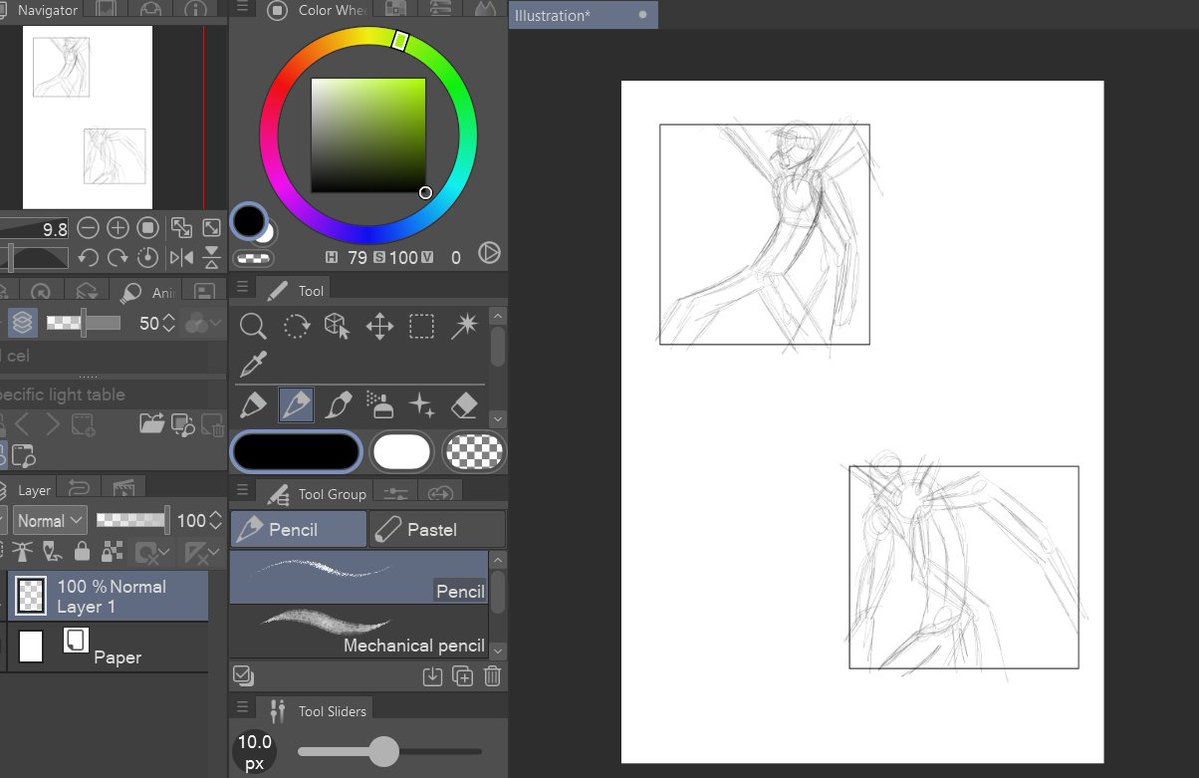This screenshot has width=1199, height=778.
Task: Delete the selected sub tool
Action: coord(492,676)
